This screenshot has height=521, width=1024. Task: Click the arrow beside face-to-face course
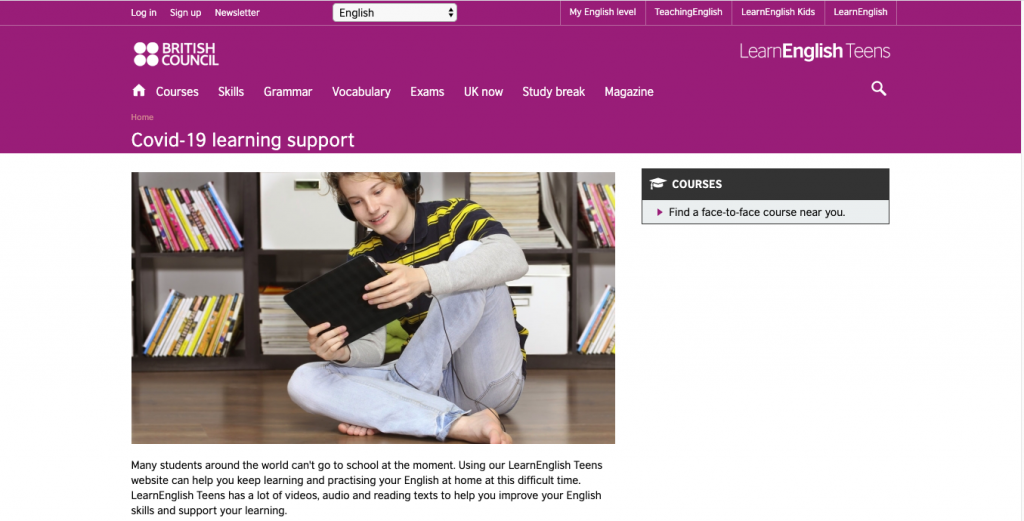660,212
